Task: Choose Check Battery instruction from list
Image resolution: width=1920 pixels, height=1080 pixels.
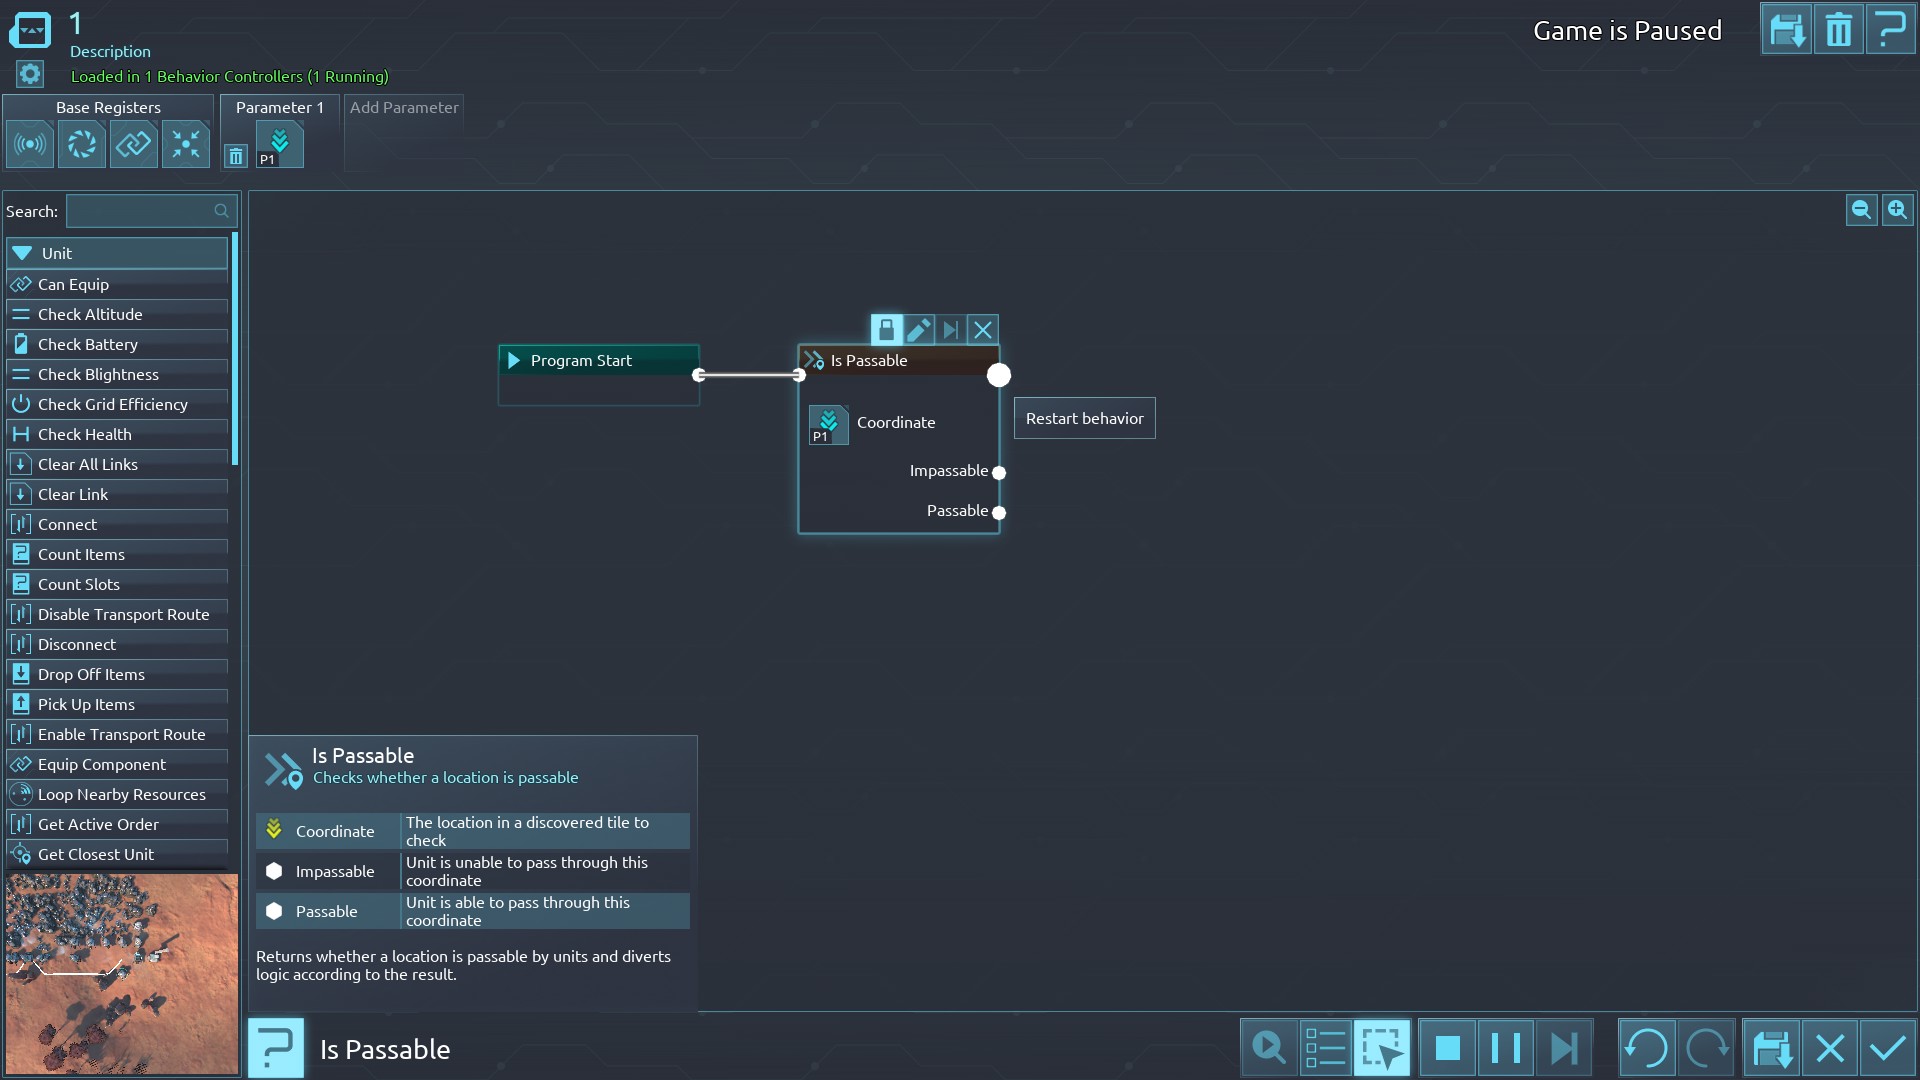Action: (88, 344)
